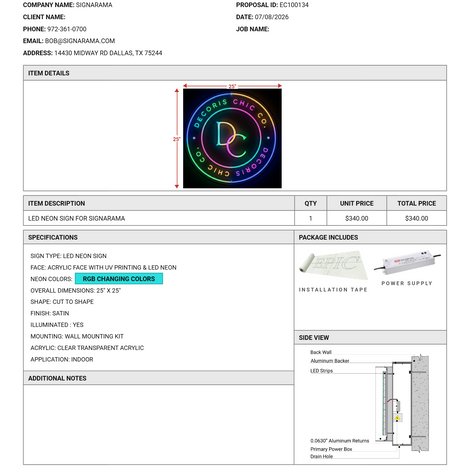Click the power supply image
470x470 pixels.
(407, 262)
